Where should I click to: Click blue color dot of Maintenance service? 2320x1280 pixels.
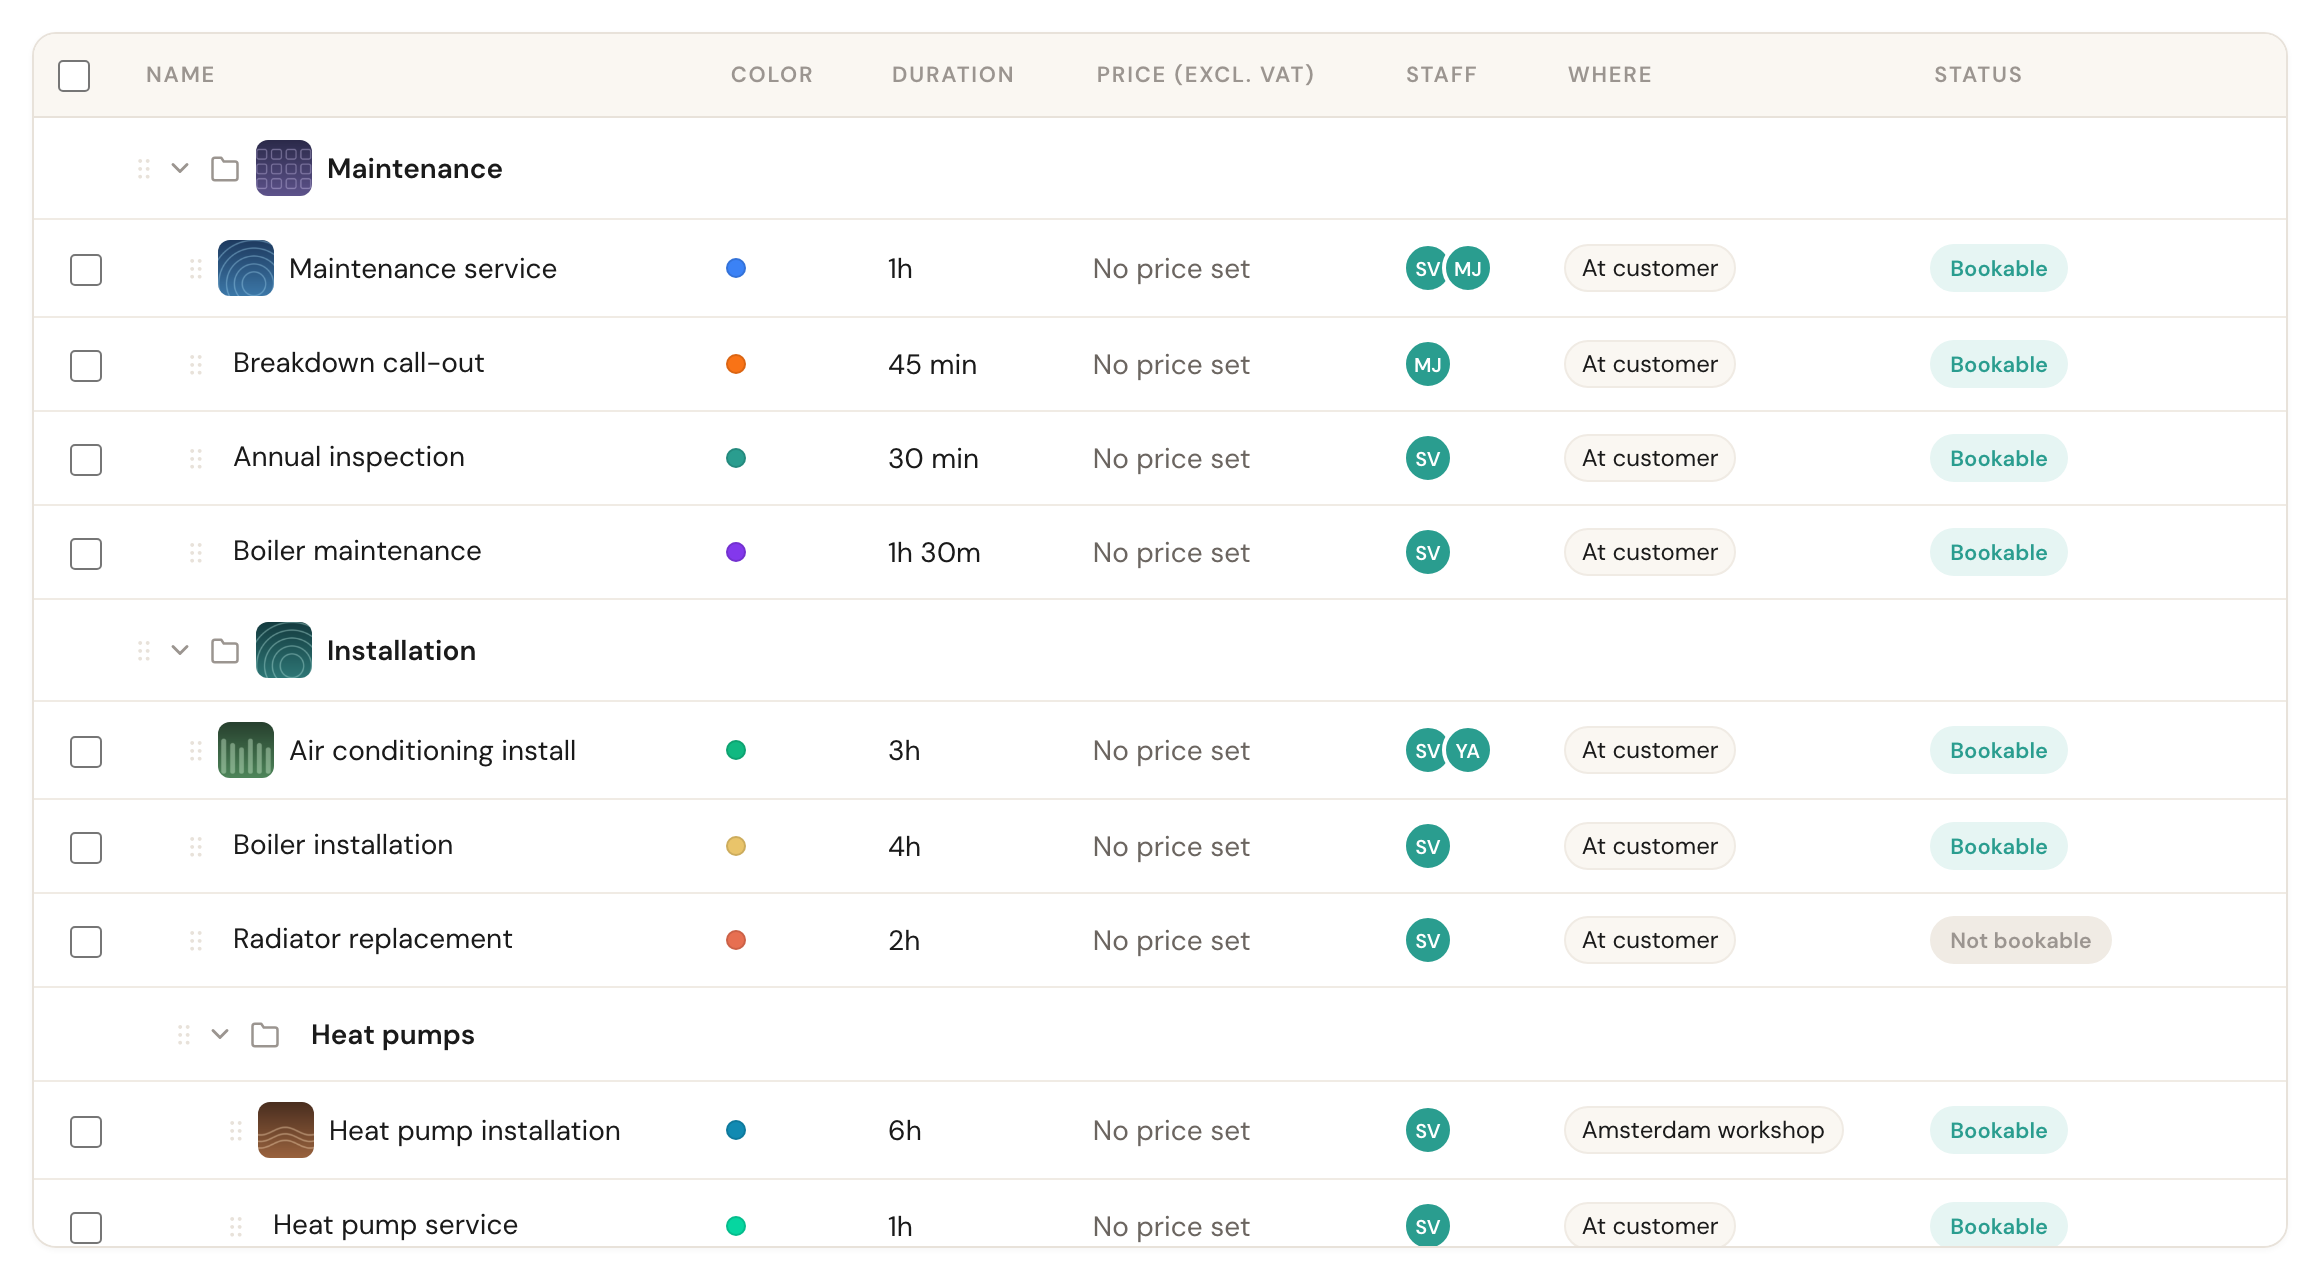pos(736,268)
